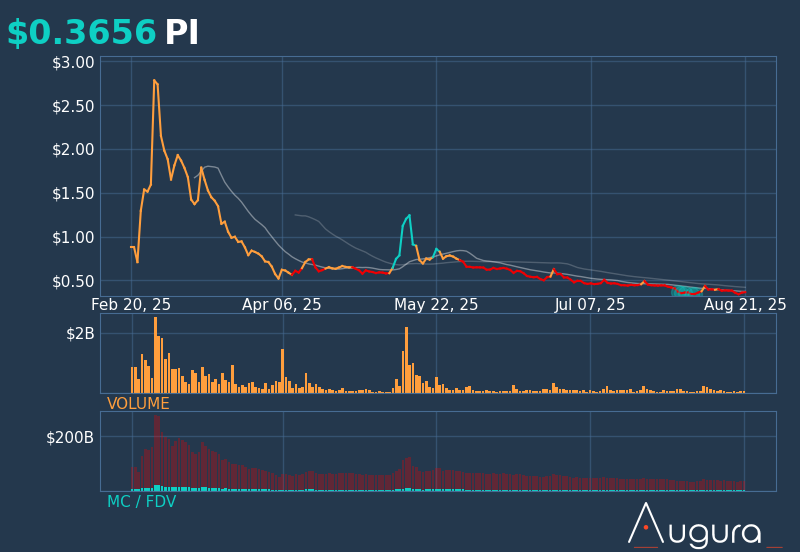This screenshot has width=800, height=552.
Task: Click the $2.00 price axis label
Action: click(x=73, y=150)
